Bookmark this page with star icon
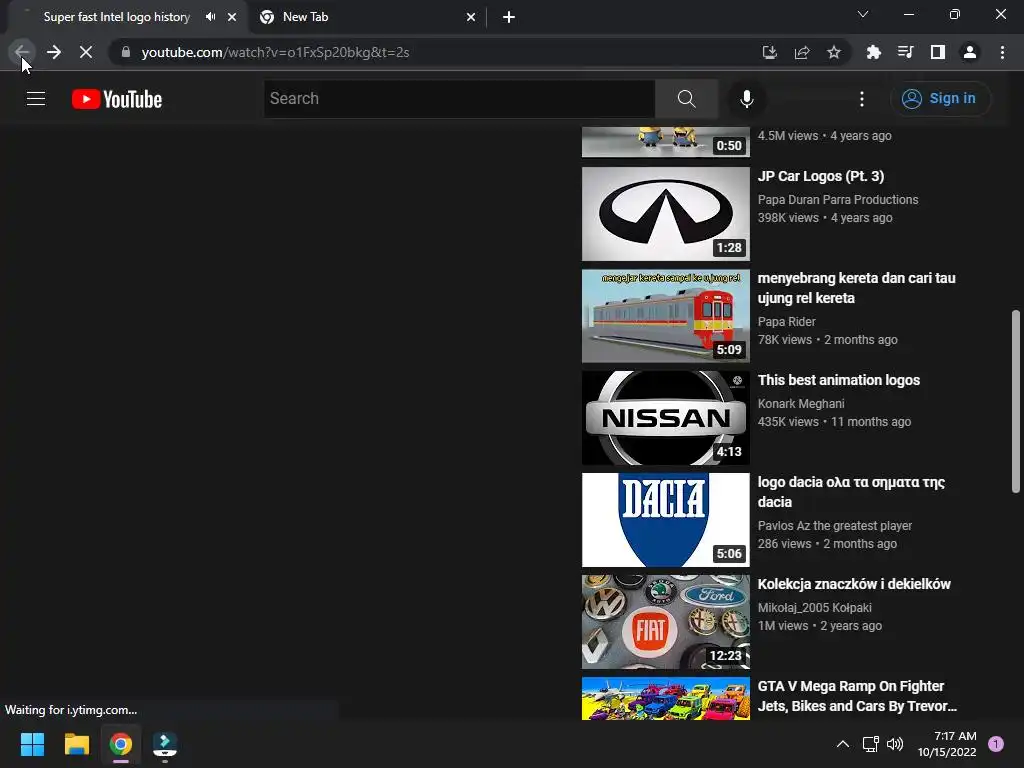The height and width of the screenshot is (768, 1024). coord(834,52)
